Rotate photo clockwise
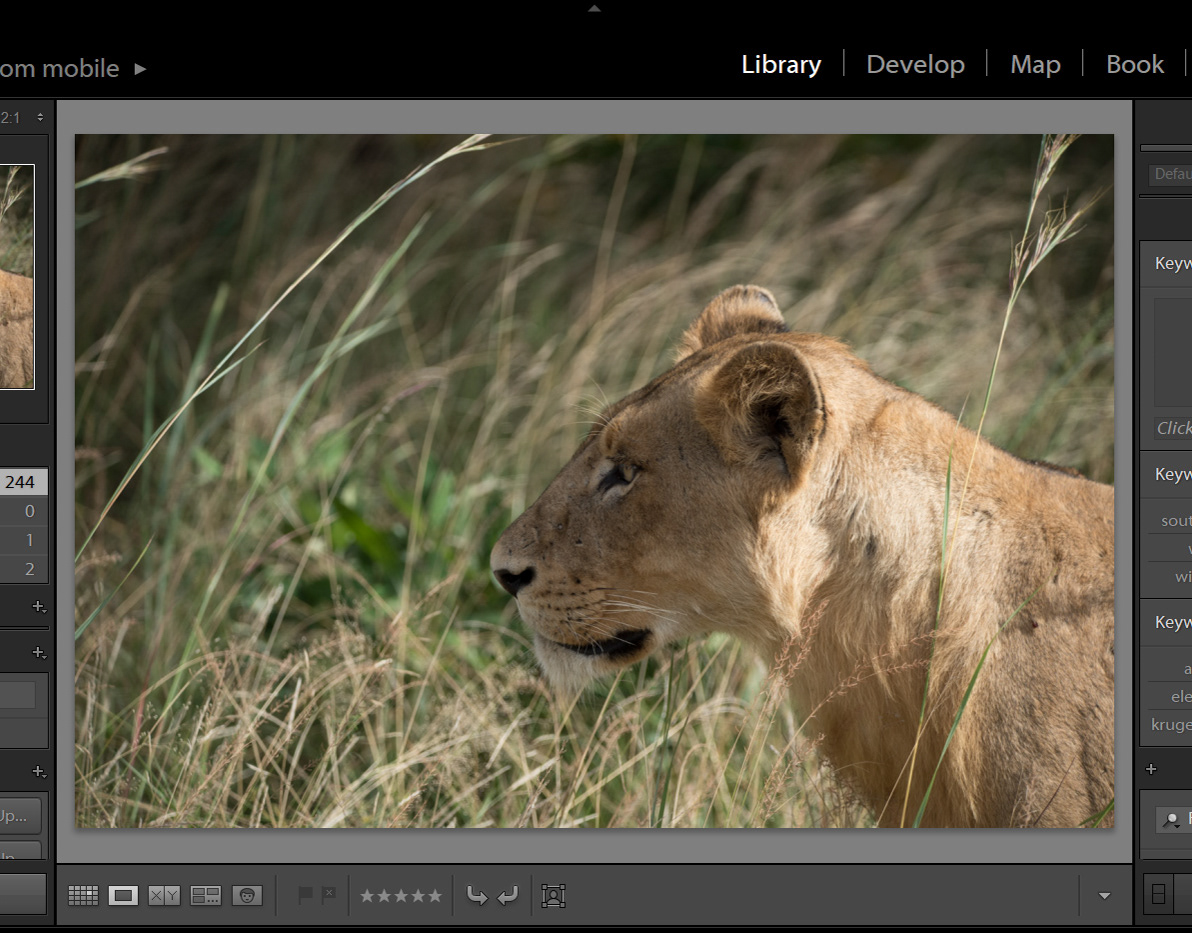This screenshot has width=1192, height=933. [508, 896]
